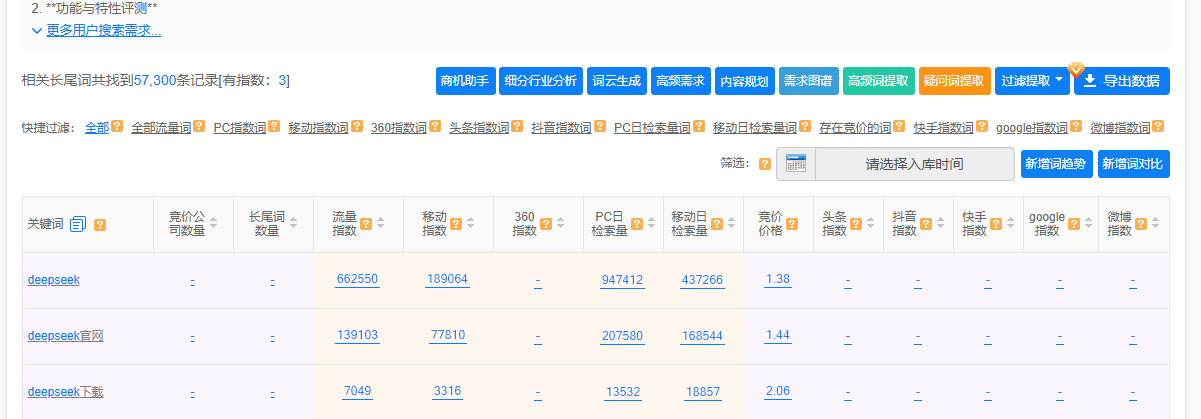1201x419 pixels.
Task: Open help icon beside google指数词 filter
Action: pyautogui.click(x=1075, y=127)
